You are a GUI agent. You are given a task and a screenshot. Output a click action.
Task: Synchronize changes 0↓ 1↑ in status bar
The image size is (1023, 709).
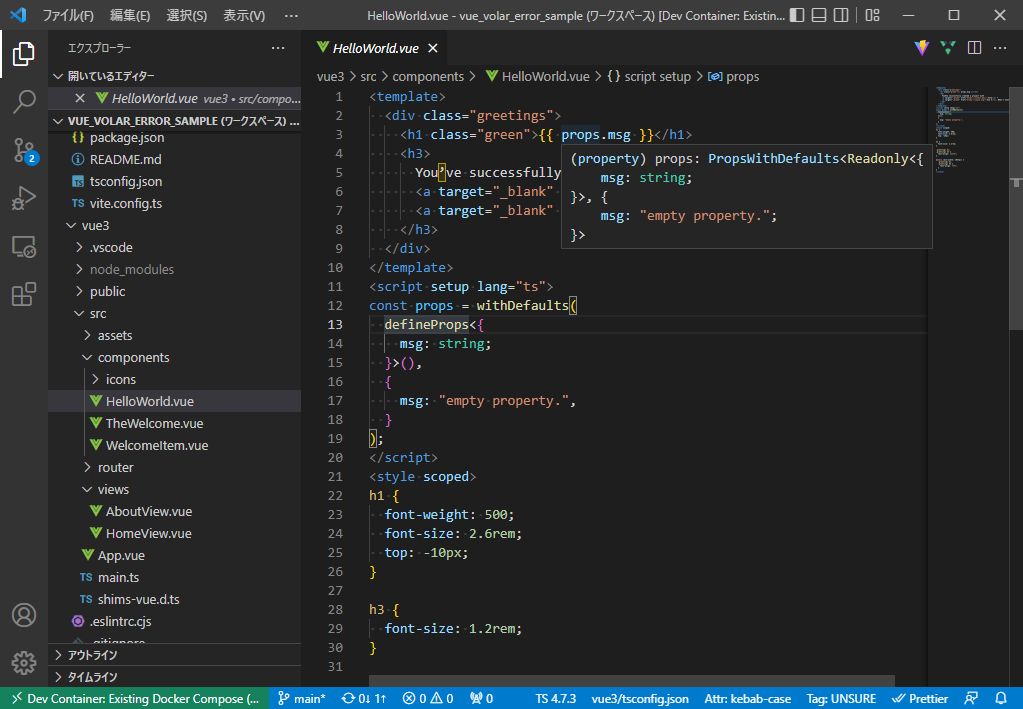pos(364,699)
